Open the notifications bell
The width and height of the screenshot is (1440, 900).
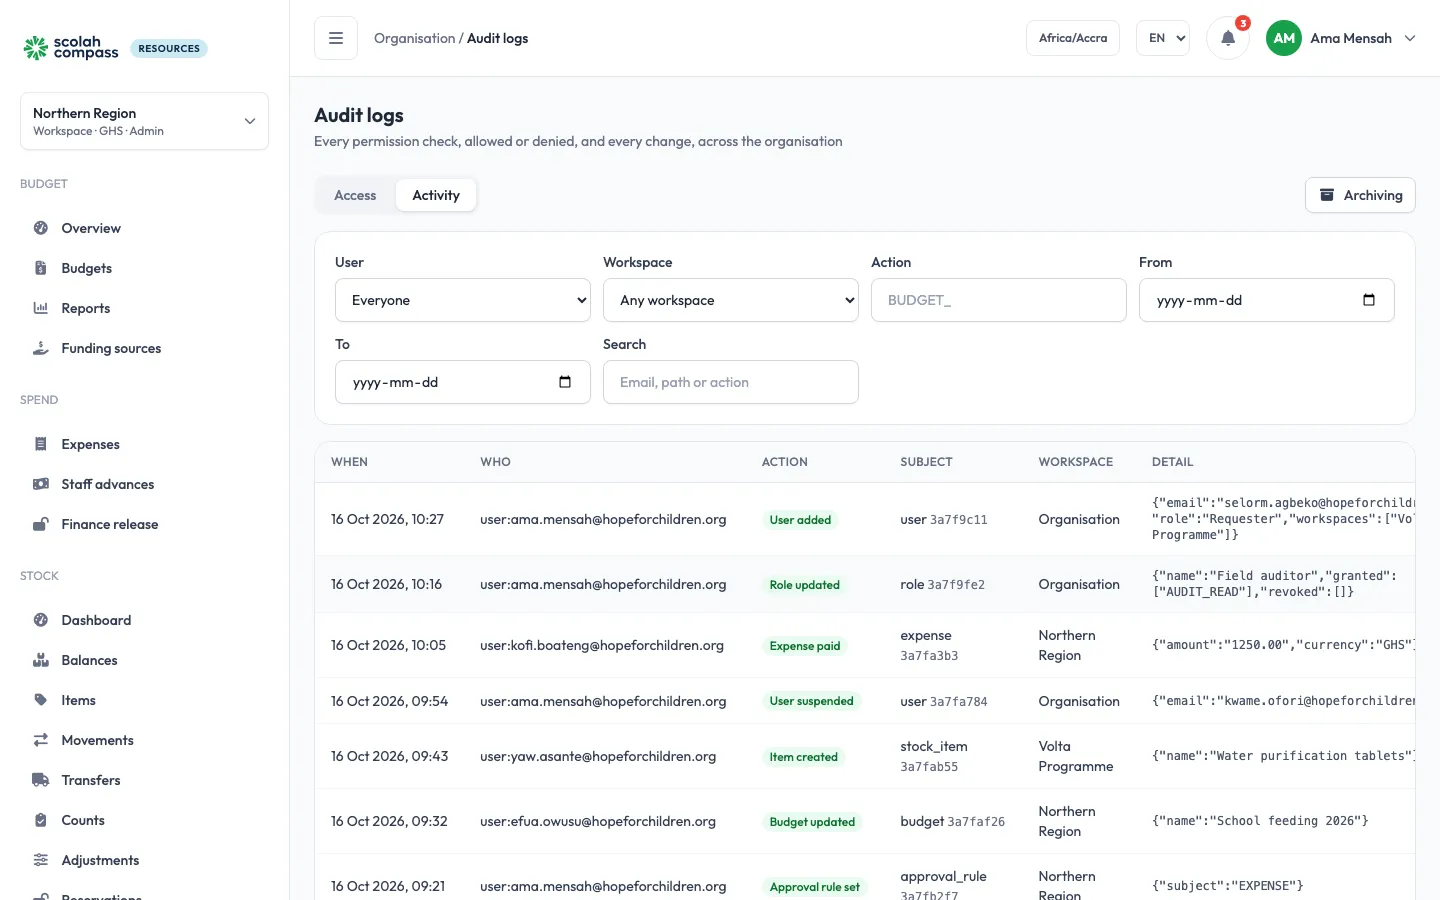[1228, 38]
